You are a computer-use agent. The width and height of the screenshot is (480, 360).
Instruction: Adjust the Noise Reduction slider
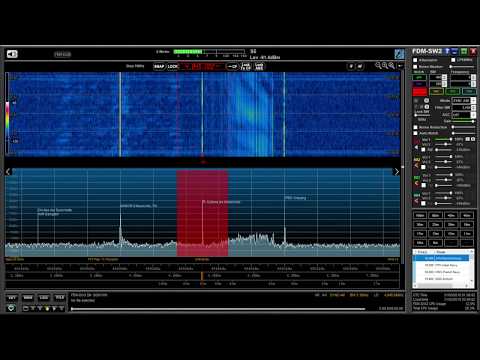tap(463, 127)
